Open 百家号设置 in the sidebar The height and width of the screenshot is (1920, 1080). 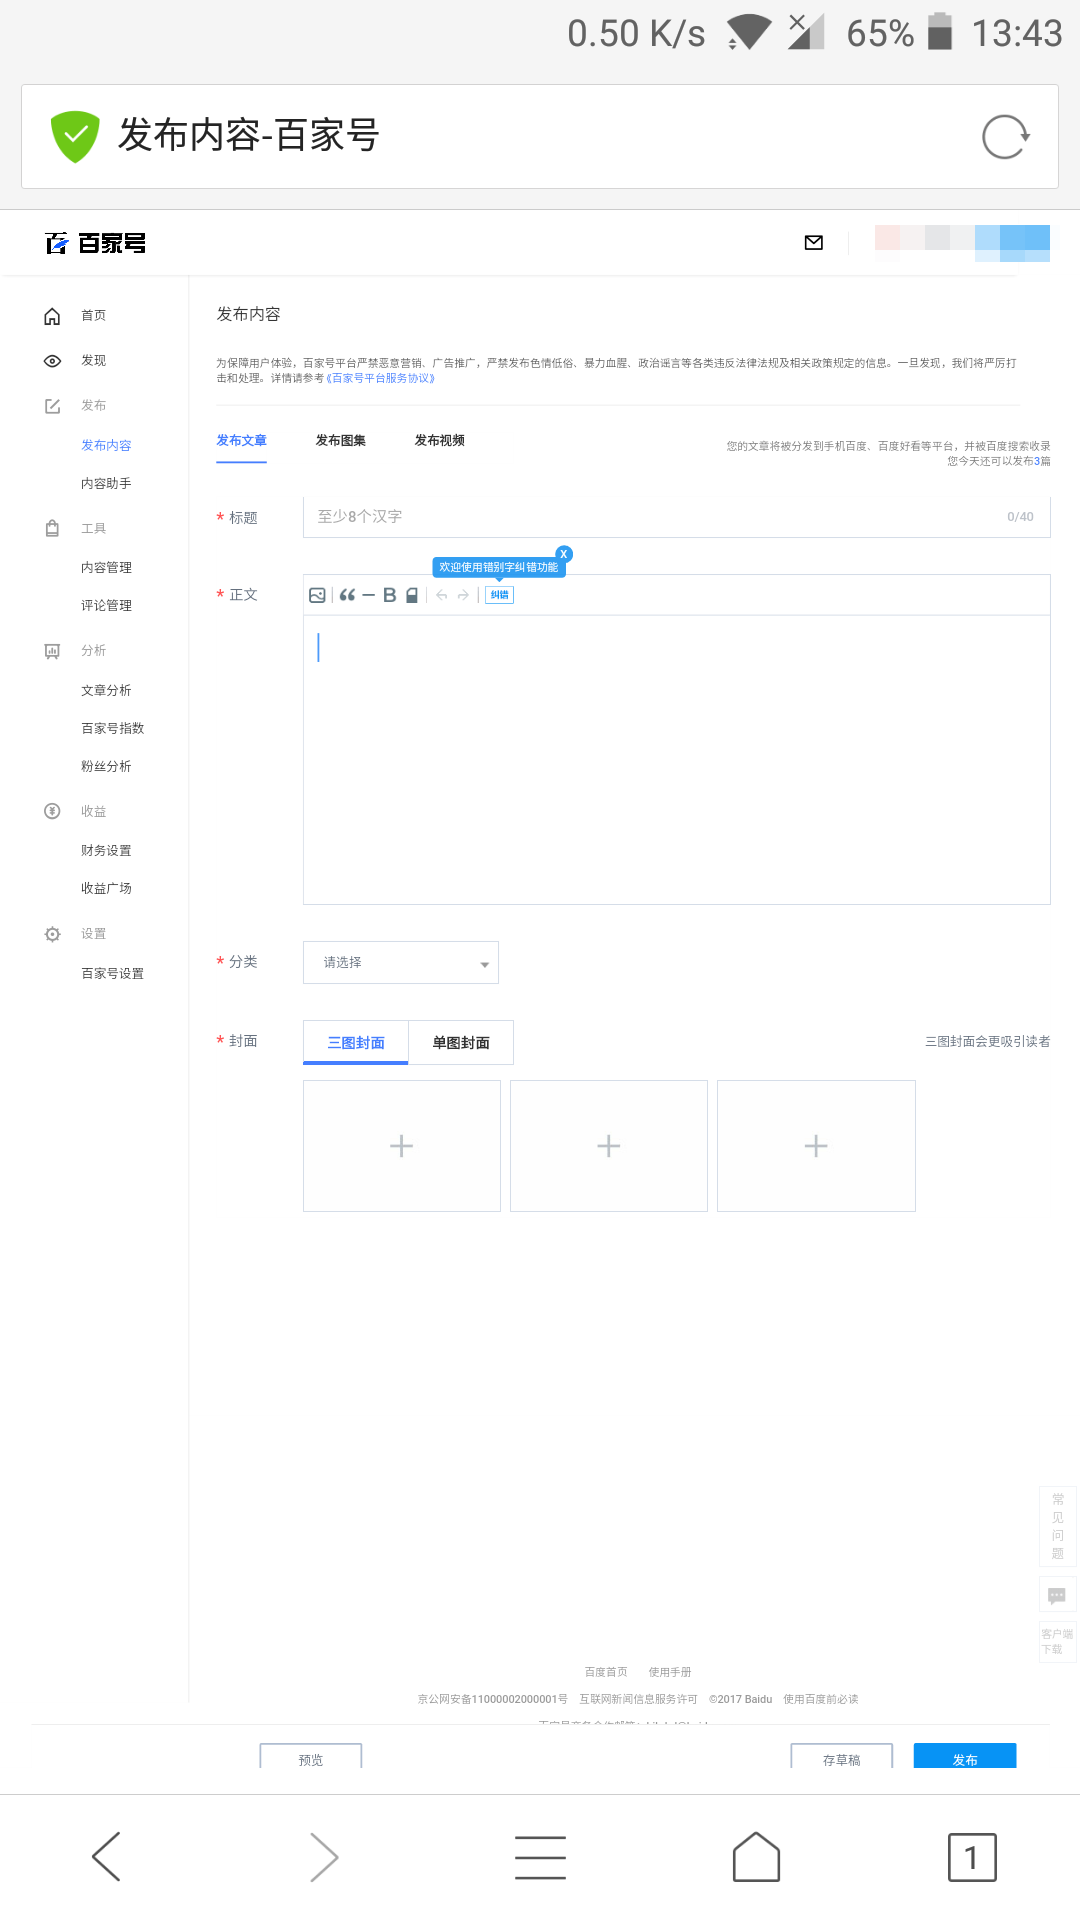pyautogui.click(x=113, y=974)
